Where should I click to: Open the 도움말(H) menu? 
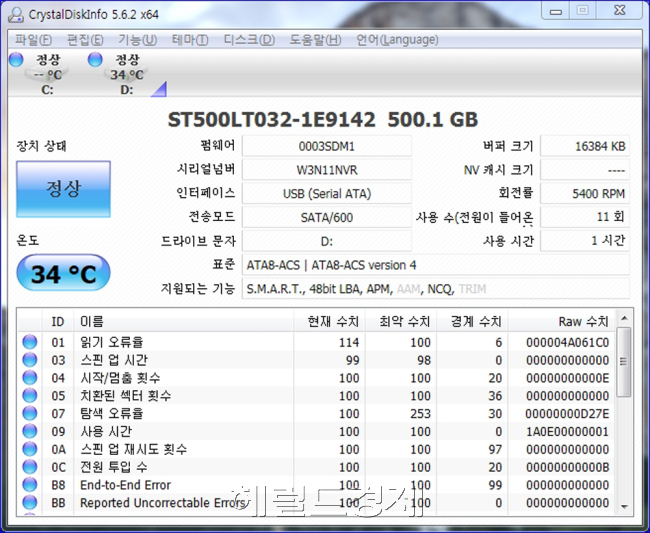[315, 40]
